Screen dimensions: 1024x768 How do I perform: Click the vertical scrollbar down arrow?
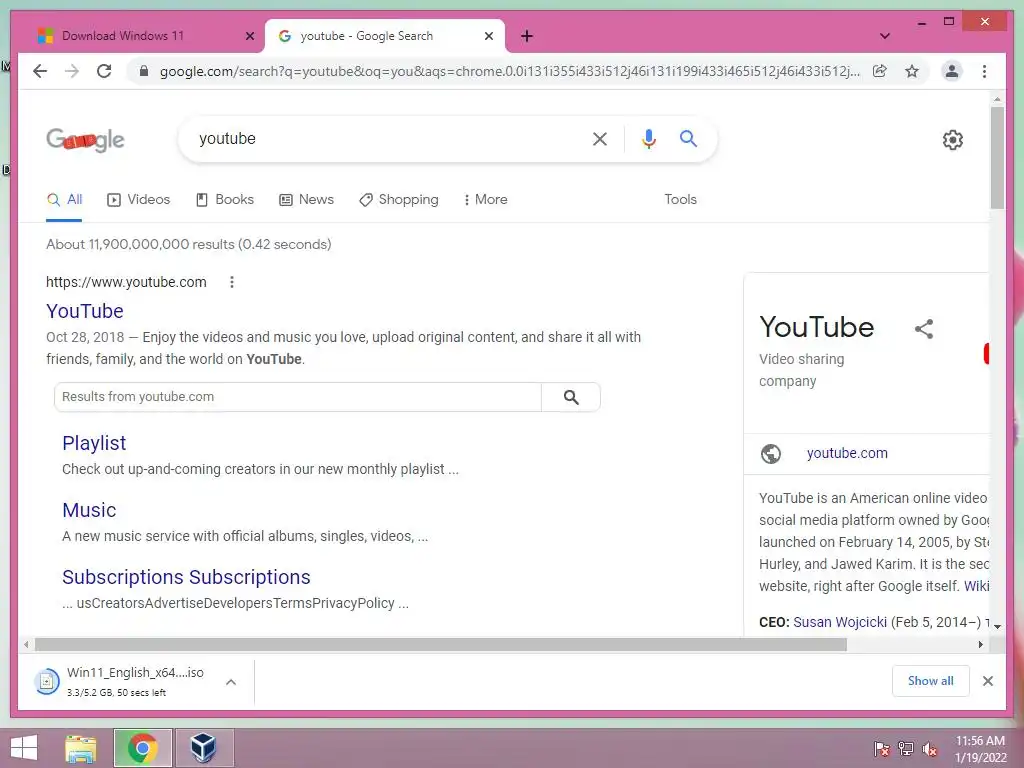point(997,626)
